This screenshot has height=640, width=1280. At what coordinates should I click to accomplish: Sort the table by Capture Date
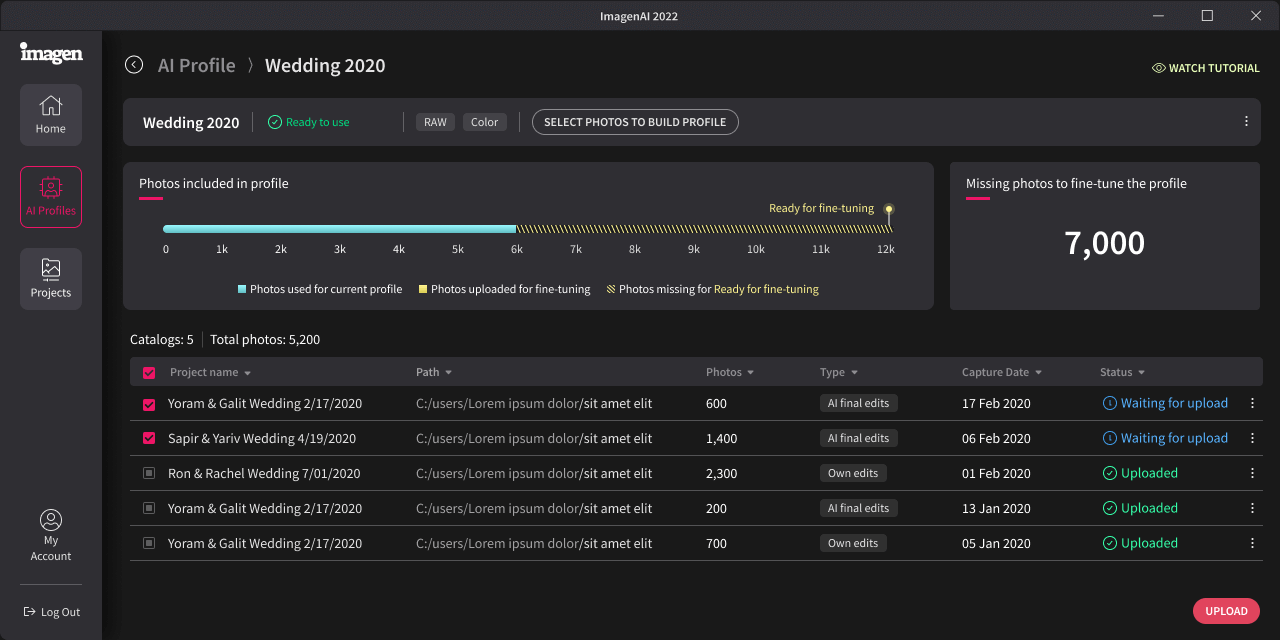[x=1002, y=372]
